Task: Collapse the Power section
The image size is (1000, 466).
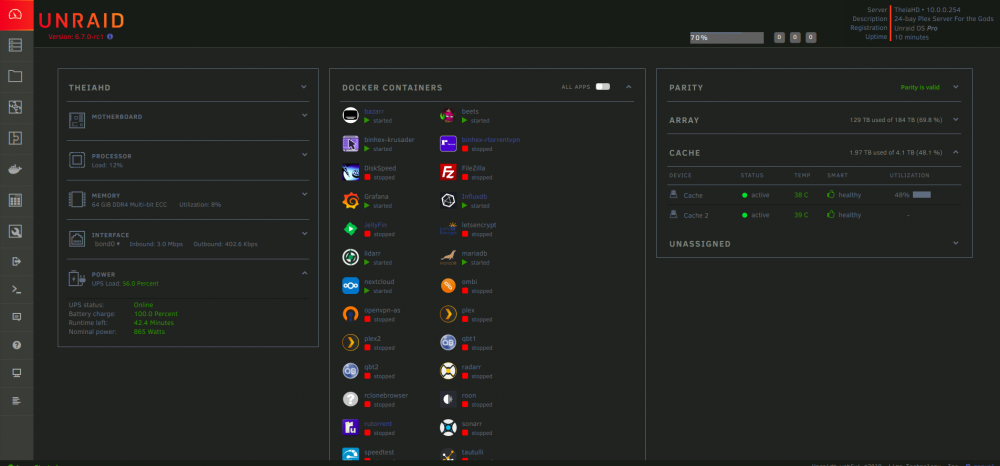Action: coord(304,273)
